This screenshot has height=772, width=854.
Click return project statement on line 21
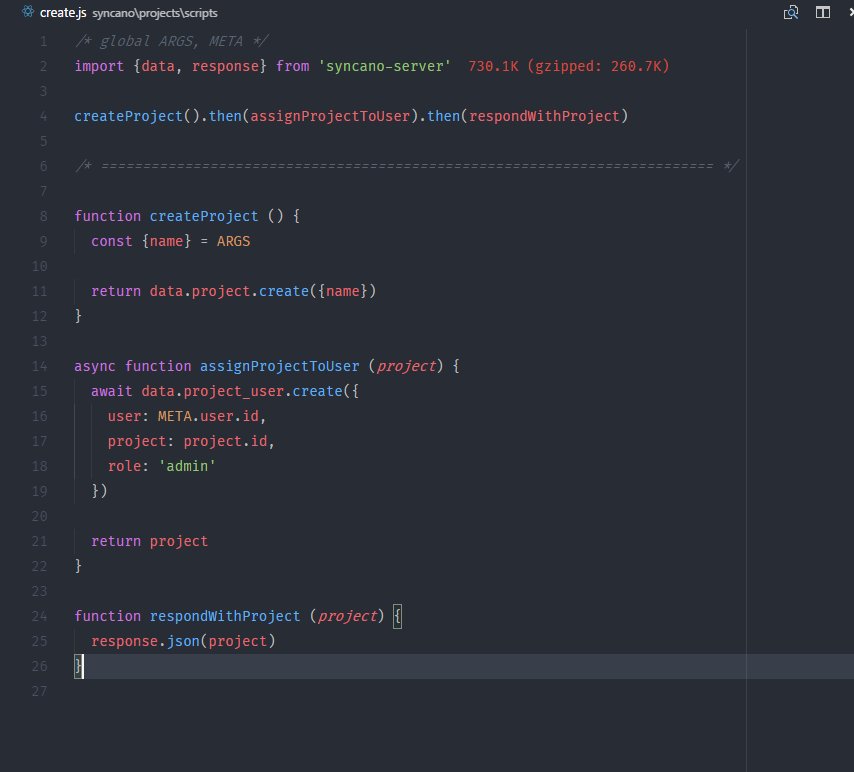click(x=149, y=542)
